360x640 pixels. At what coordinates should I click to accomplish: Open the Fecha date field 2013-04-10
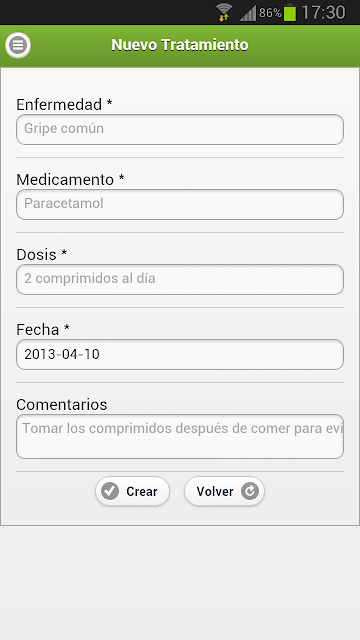[x=180, y=355]
